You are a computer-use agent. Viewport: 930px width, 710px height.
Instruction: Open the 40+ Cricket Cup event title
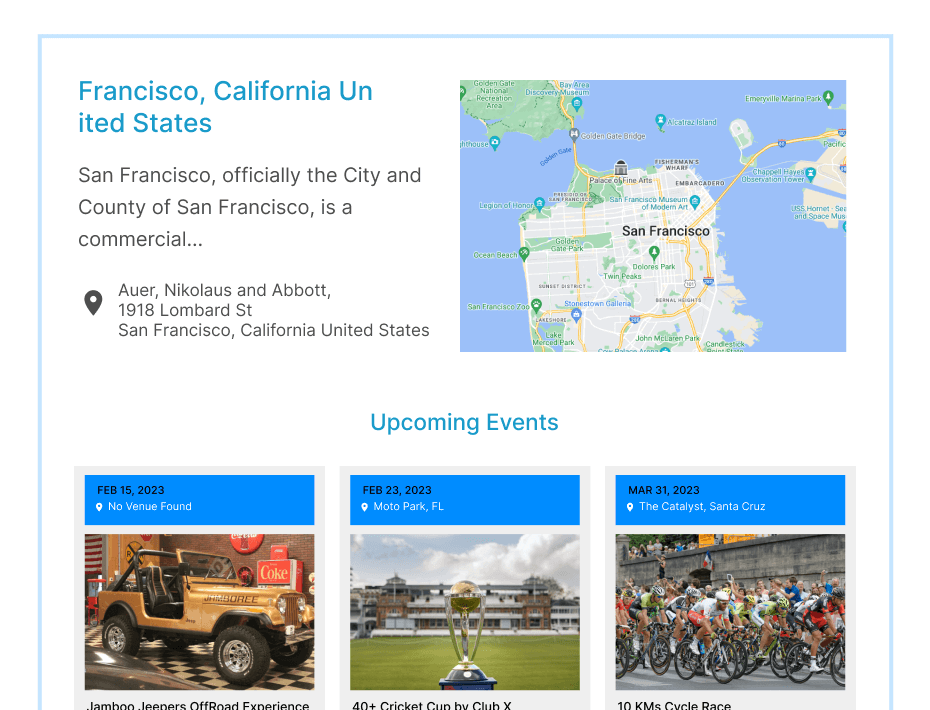(x=432, y=704)
